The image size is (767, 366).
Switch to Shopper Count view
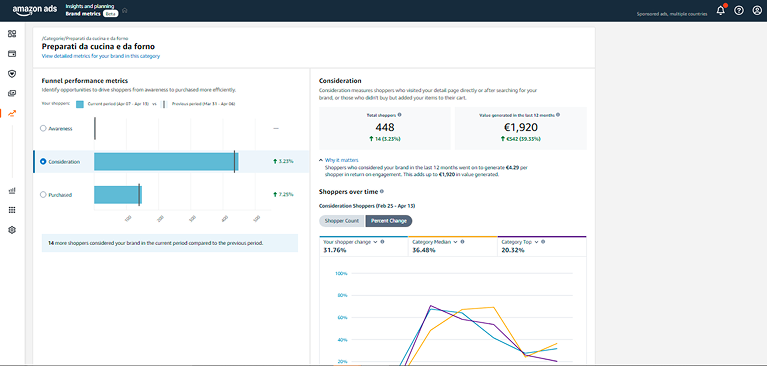342,221
